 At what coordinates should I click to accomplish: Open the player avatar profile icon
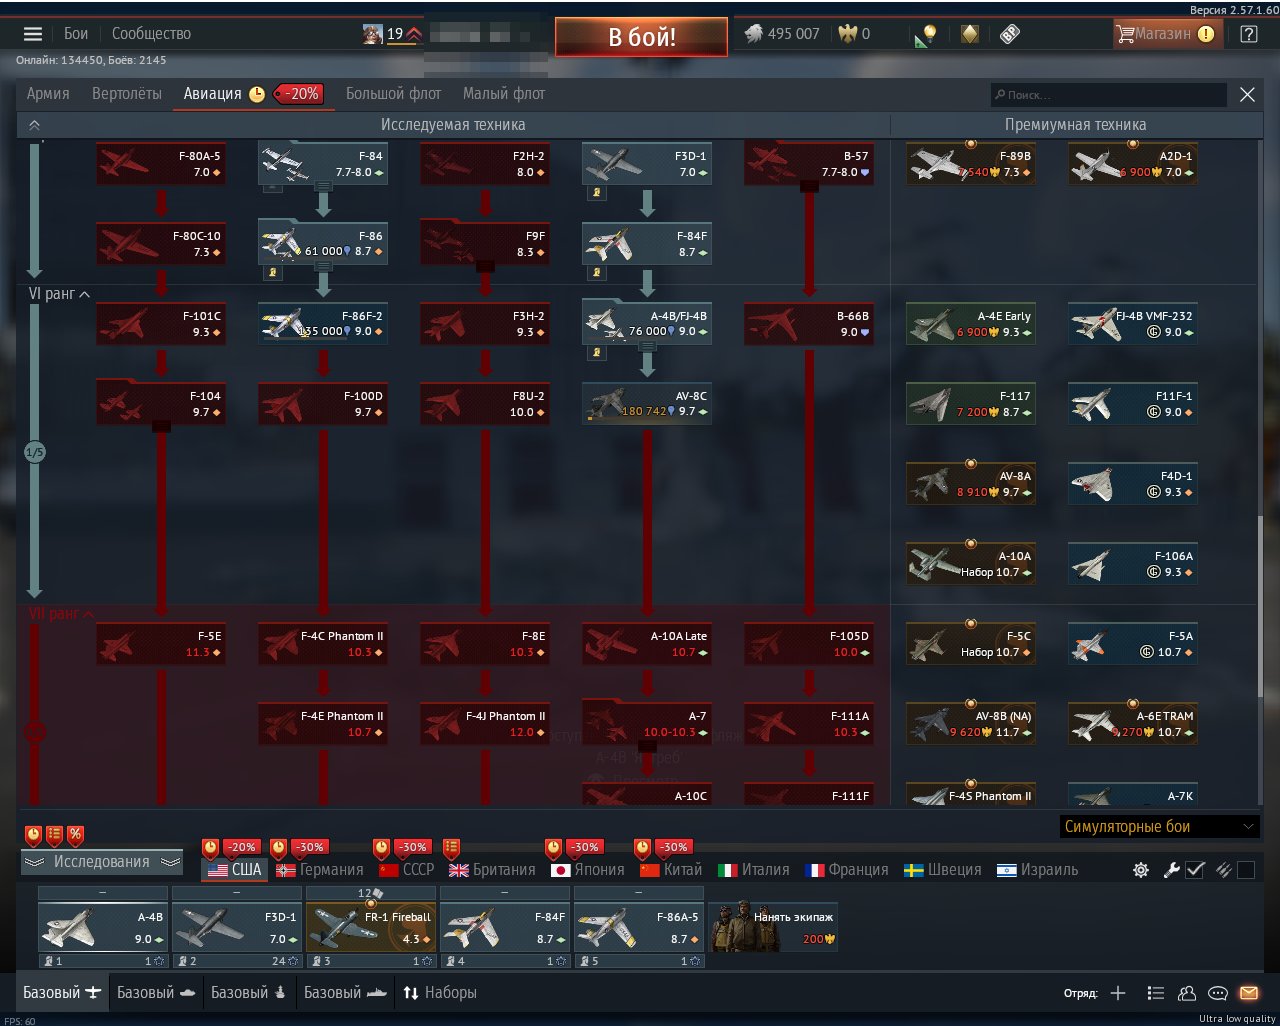point(373,34)
